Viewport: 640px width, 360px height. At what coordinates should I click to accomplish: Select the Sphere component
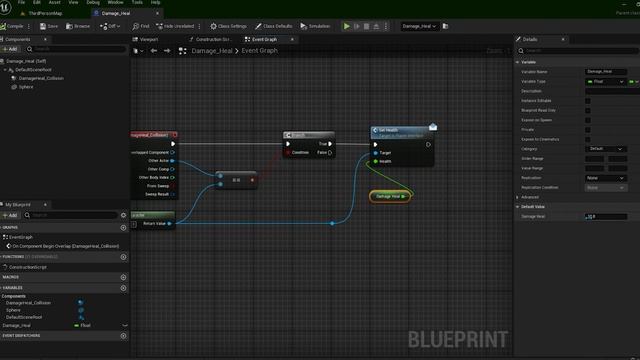point(26,87)
